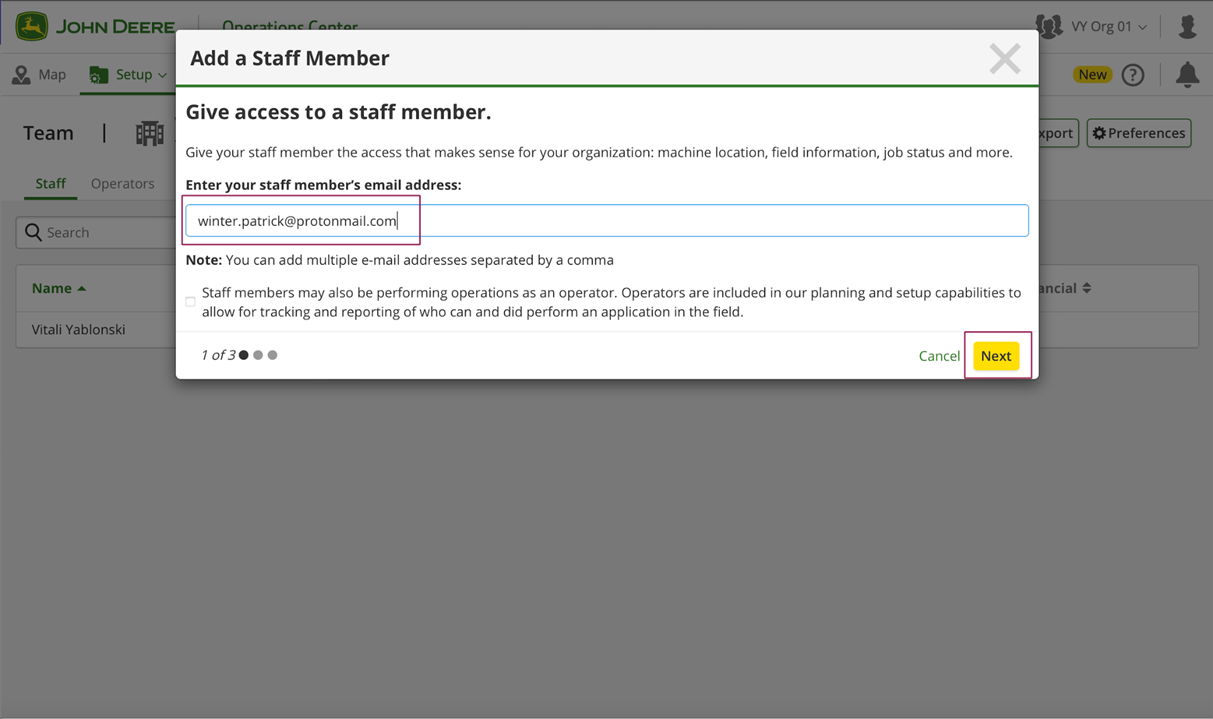The width and height of the screenshot is (1213, 719).
Task: Select the Staff tab
Action: 50,184
